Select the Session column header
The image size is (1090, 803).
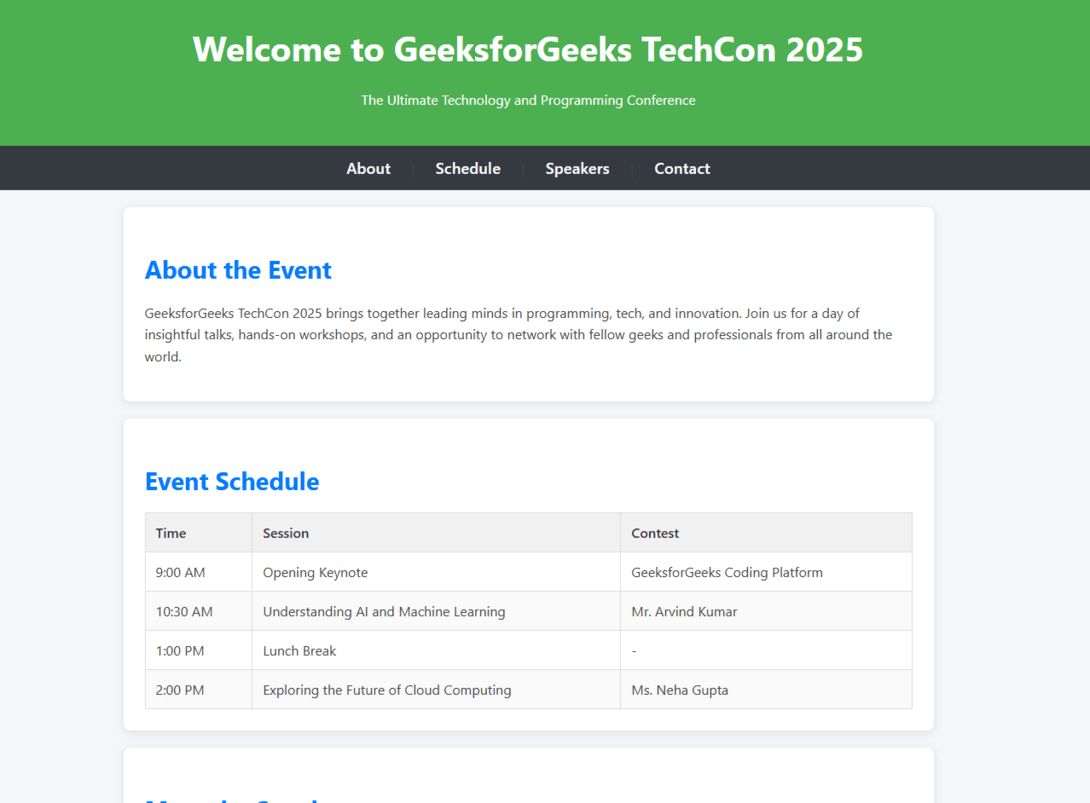(436, 533)
